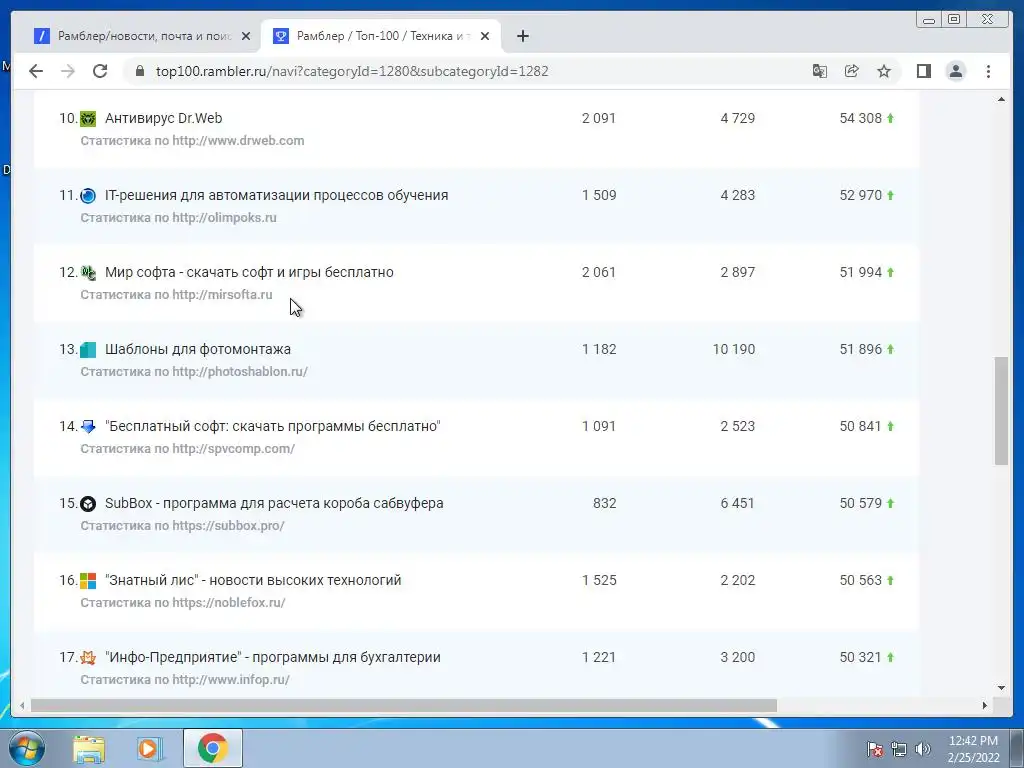
Task: Close the Рамблер/новости tab
Action: [246, 36]
